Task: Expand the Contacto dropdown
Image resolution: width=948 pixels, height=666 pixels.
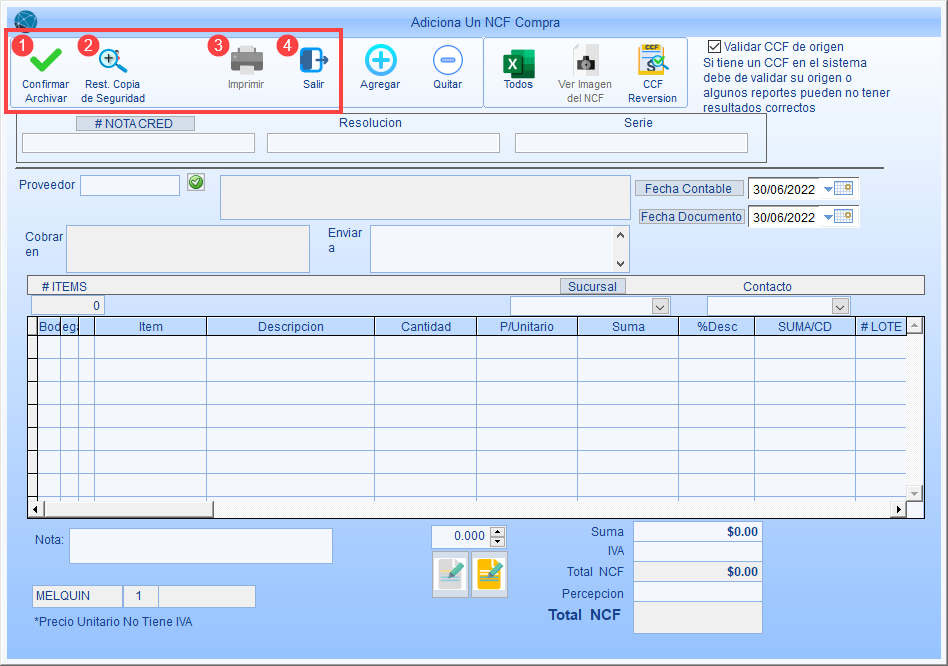Action: [840, 306]
